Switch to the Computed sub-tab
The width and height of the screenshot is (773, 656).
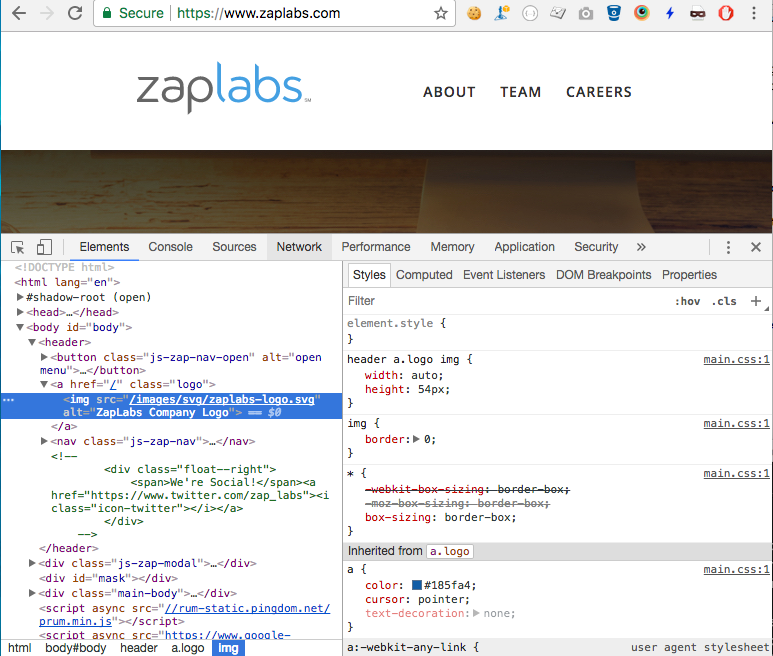point(424,275)
